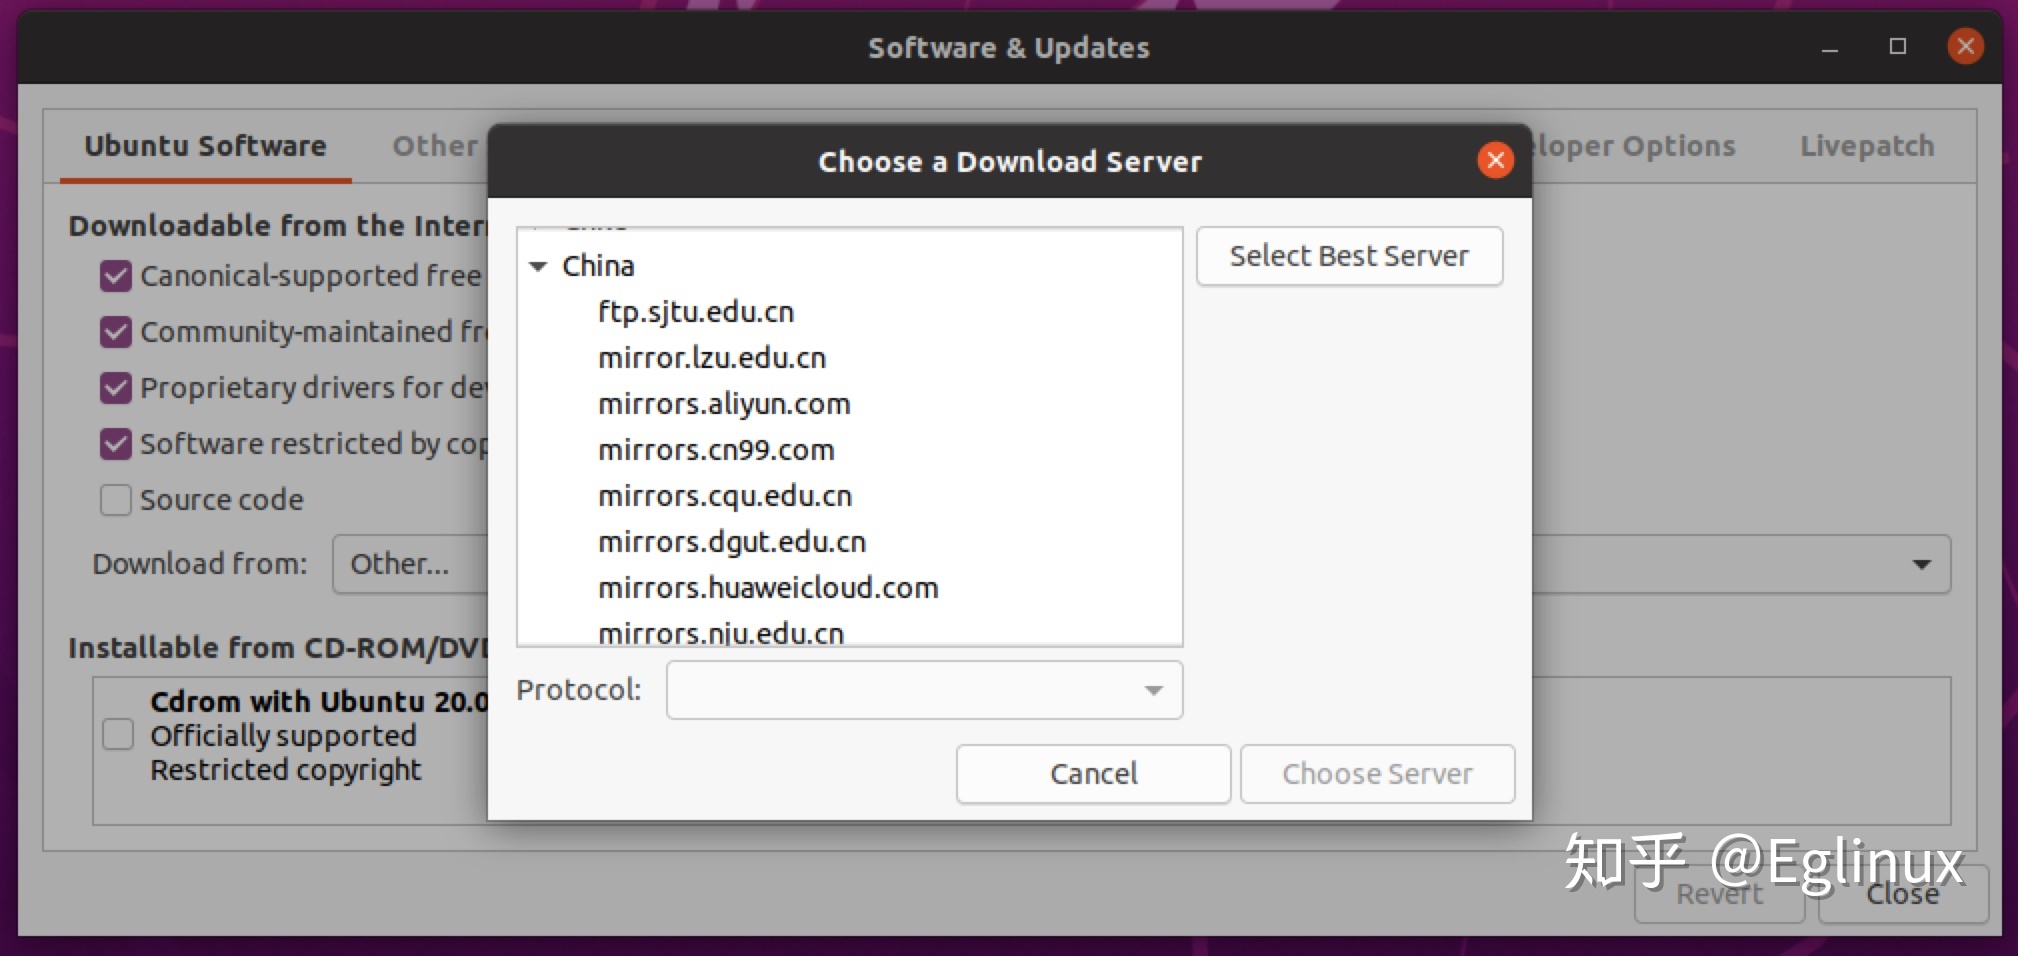Click the Choose Server button
The width and height of the screenshot is (2018, 956).
click(1377, 774)
